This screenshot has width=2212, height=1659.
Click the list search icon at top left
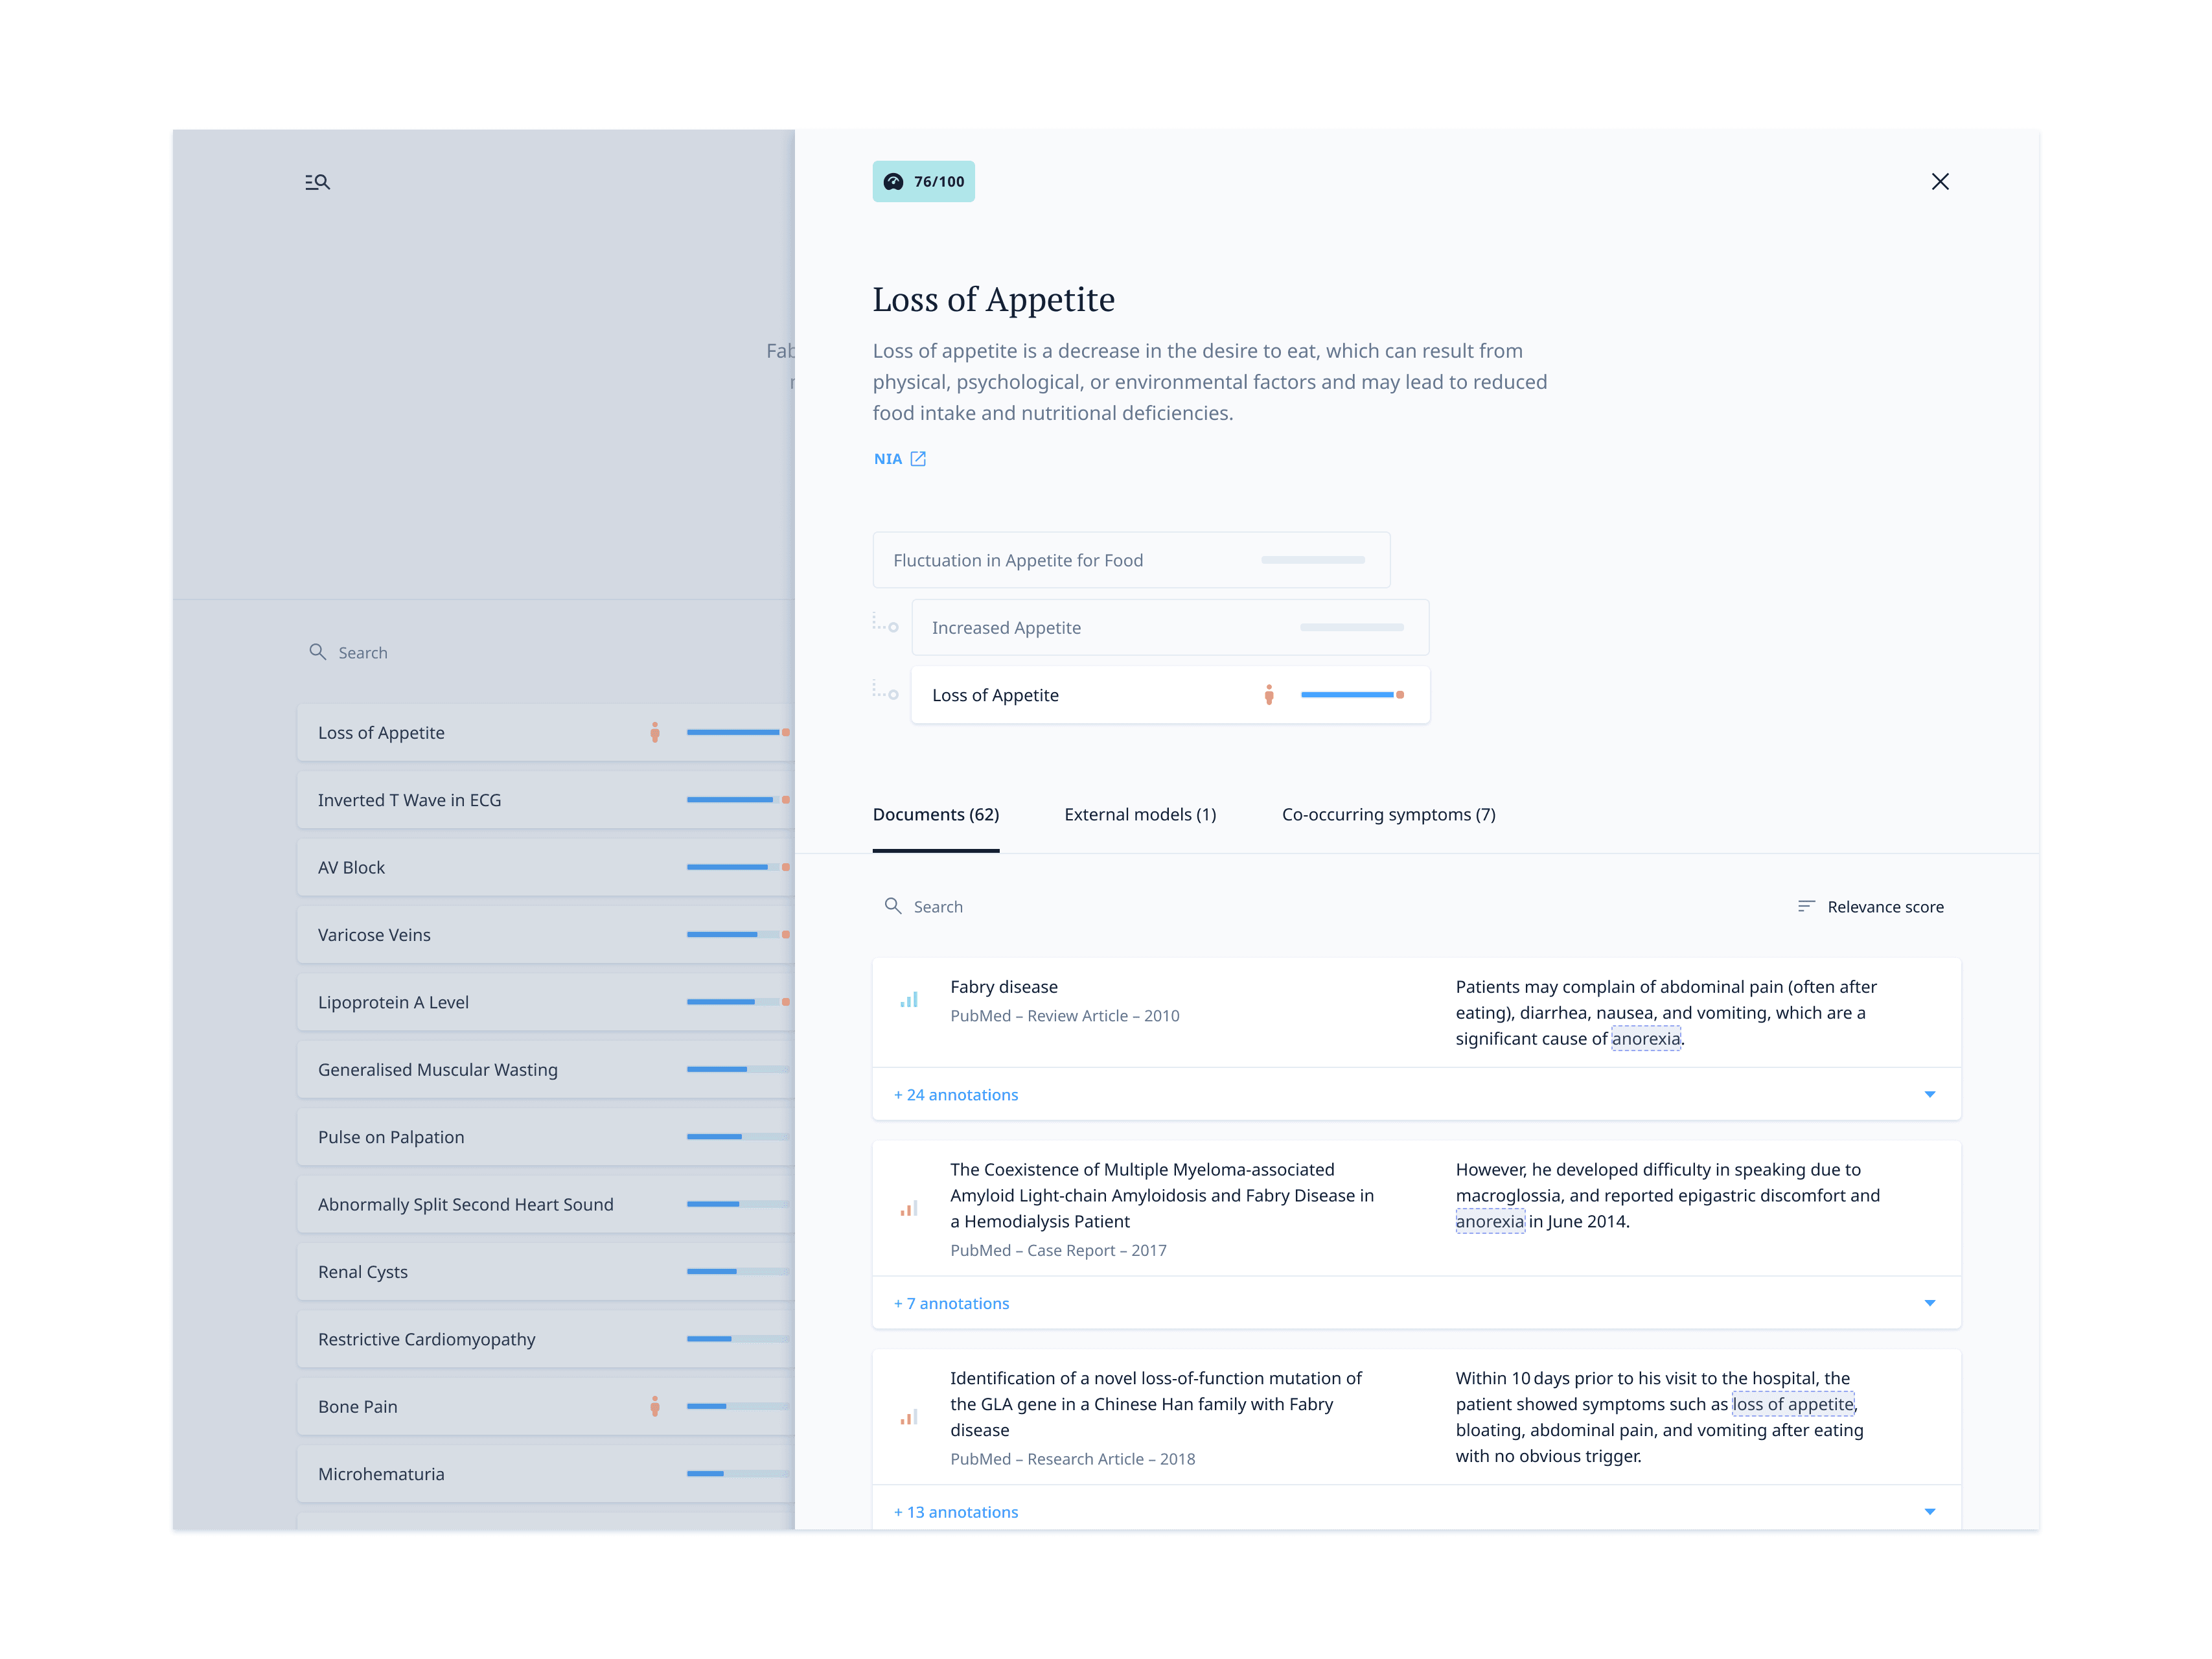click(317, 182)
